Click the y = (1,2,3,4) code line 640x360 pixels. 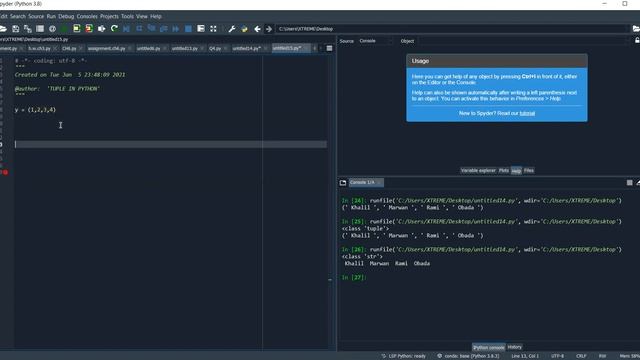pos(35,110)
